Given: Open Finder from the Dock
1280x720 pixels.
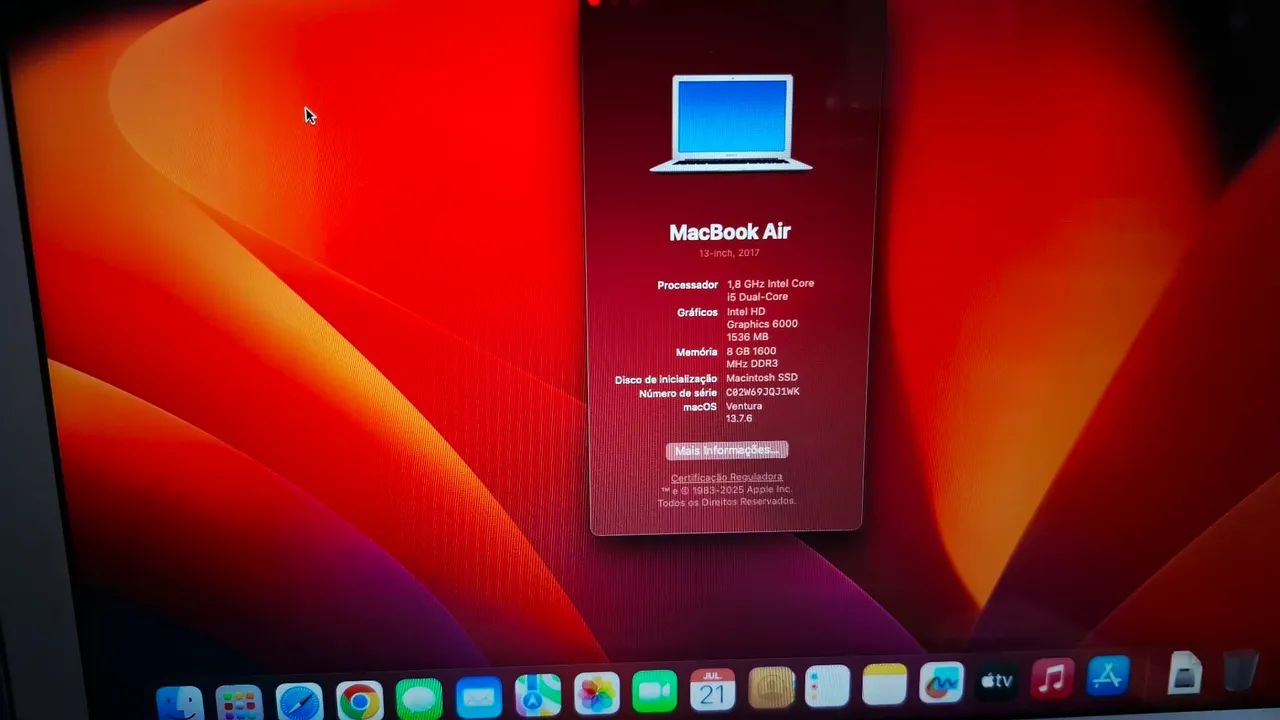Looking at the screenshot, I should pos(180,704).
